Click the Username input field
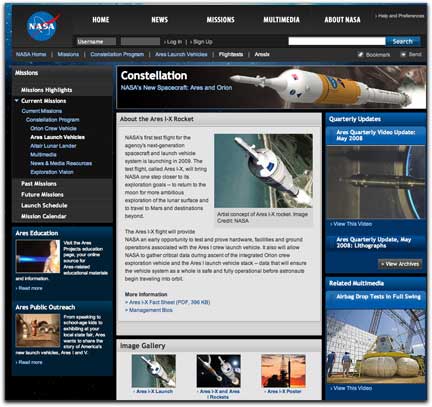Image resolution: width=432 pixels, height=407 pixels. pos(96,42)
